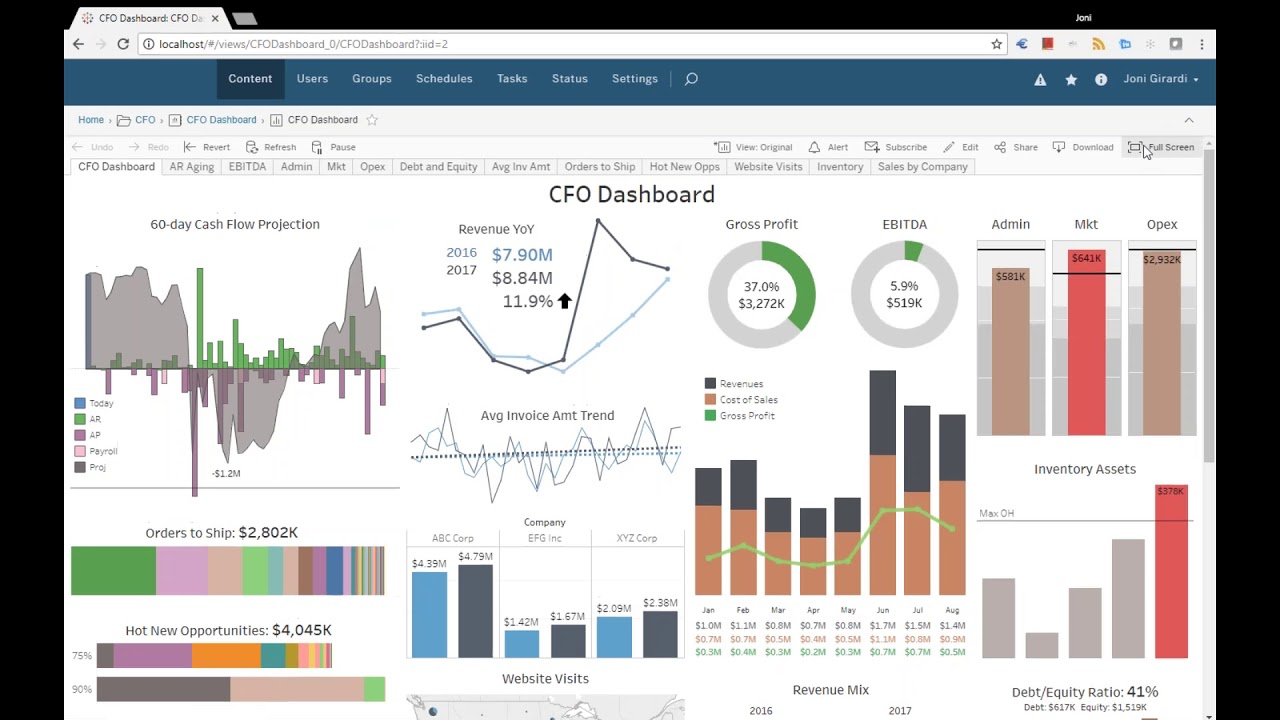Switch to the Inventory tab

pos(840,167)
